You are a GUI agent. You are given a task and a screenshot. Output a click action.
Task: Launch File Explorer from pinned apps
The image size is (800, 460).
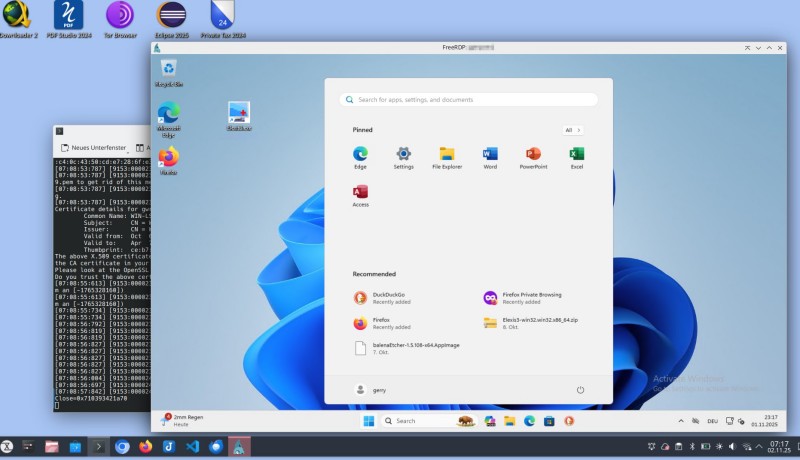click(x=447, y=158)
